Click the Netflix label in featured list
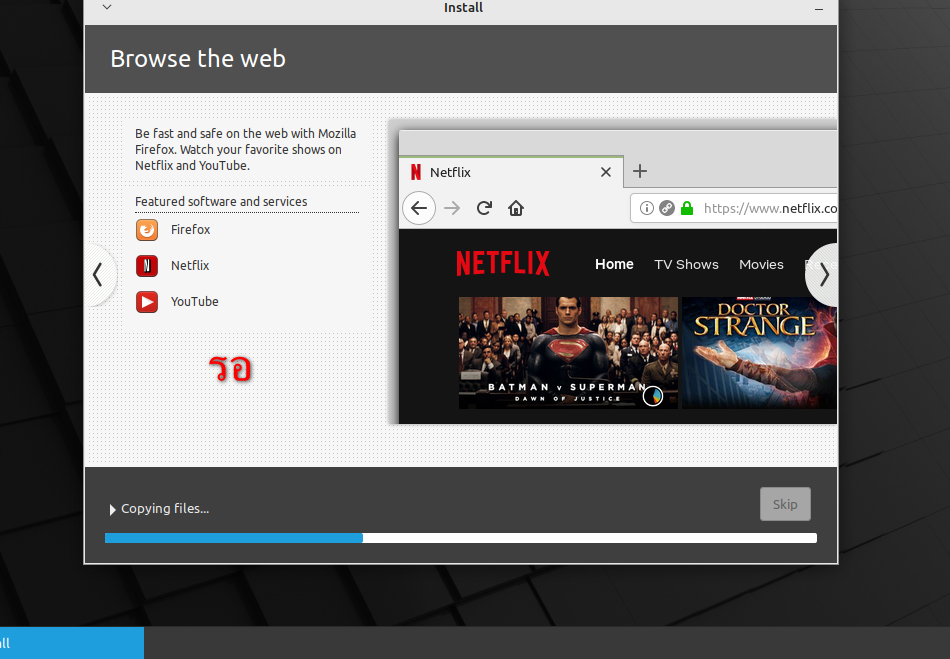Screen dimensions: 950x659 (190, 265)
